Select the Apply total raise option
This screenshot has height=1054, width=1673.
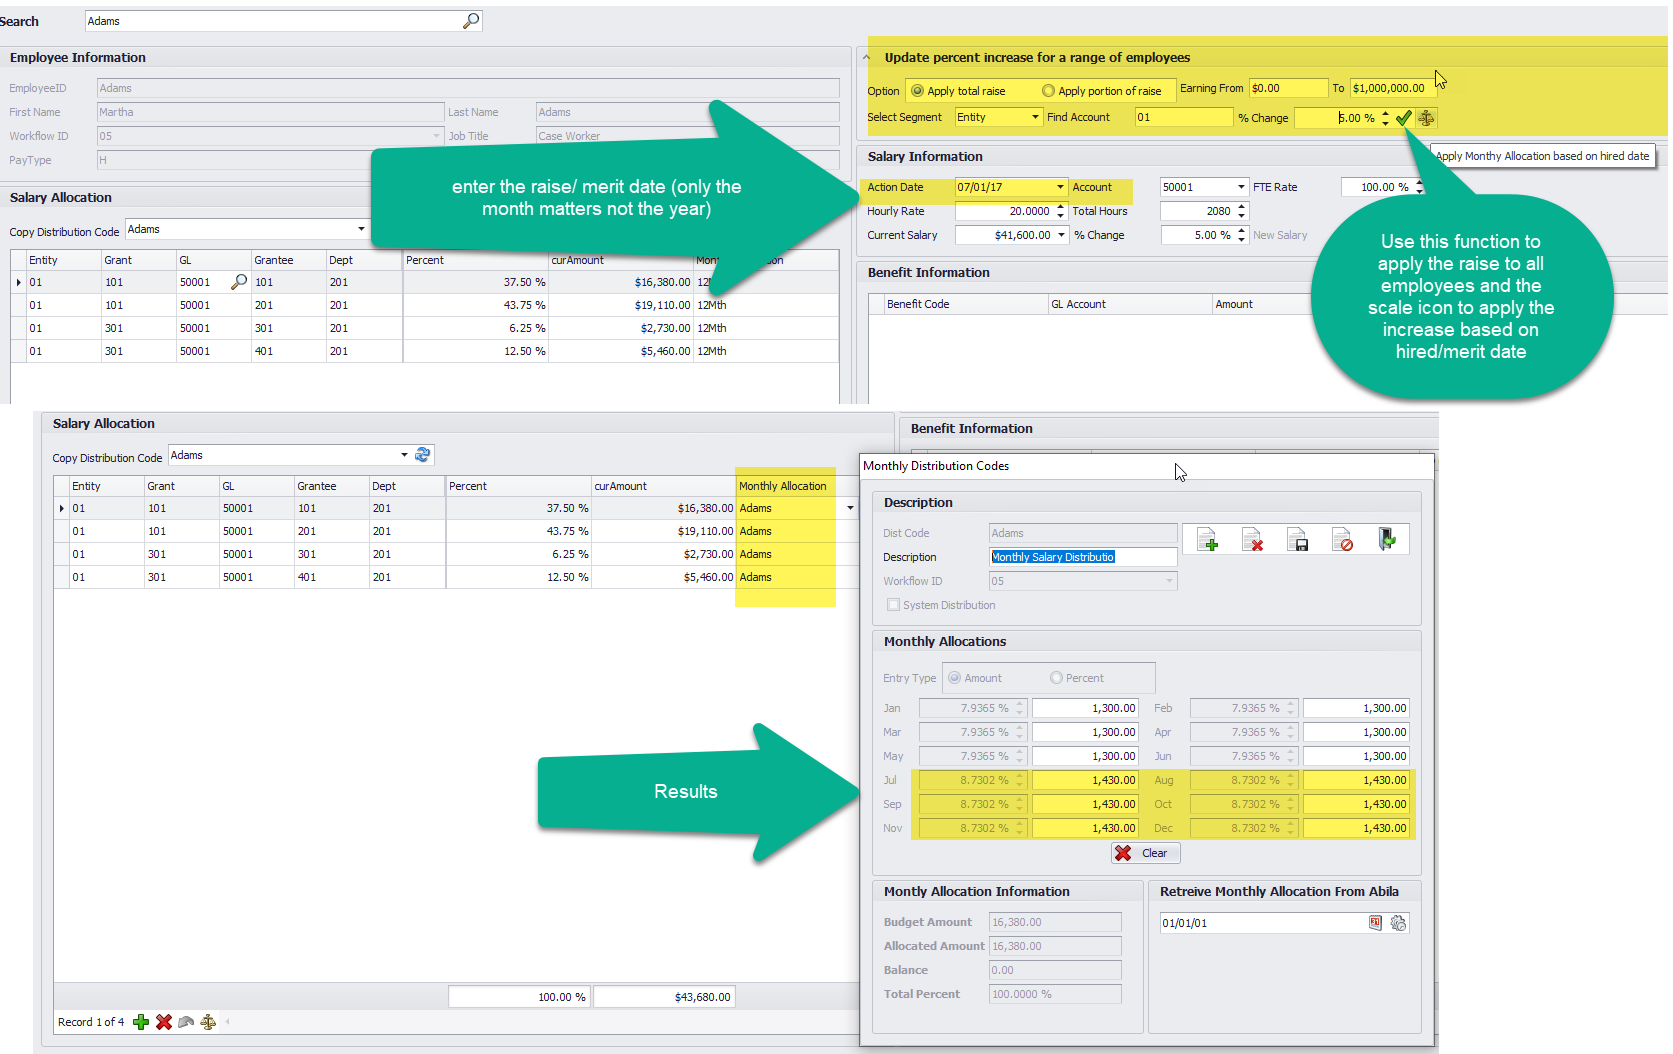(917, 91)
